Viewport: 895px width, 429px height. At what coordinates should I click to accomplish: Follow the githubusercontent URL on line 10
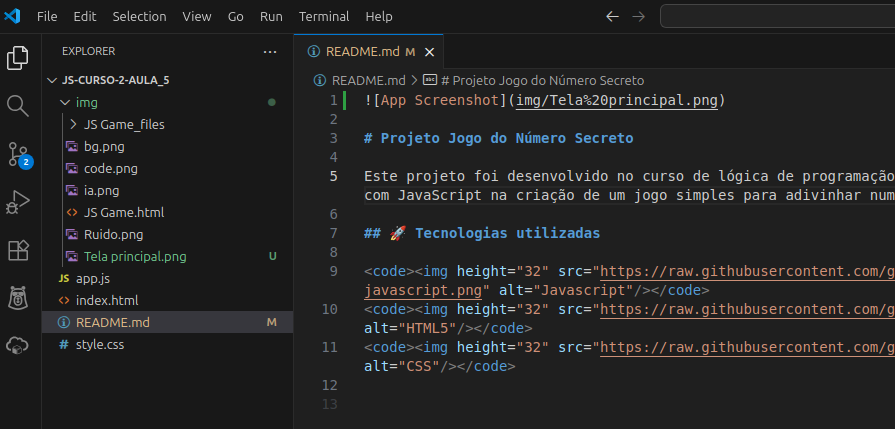coord(747,309)
